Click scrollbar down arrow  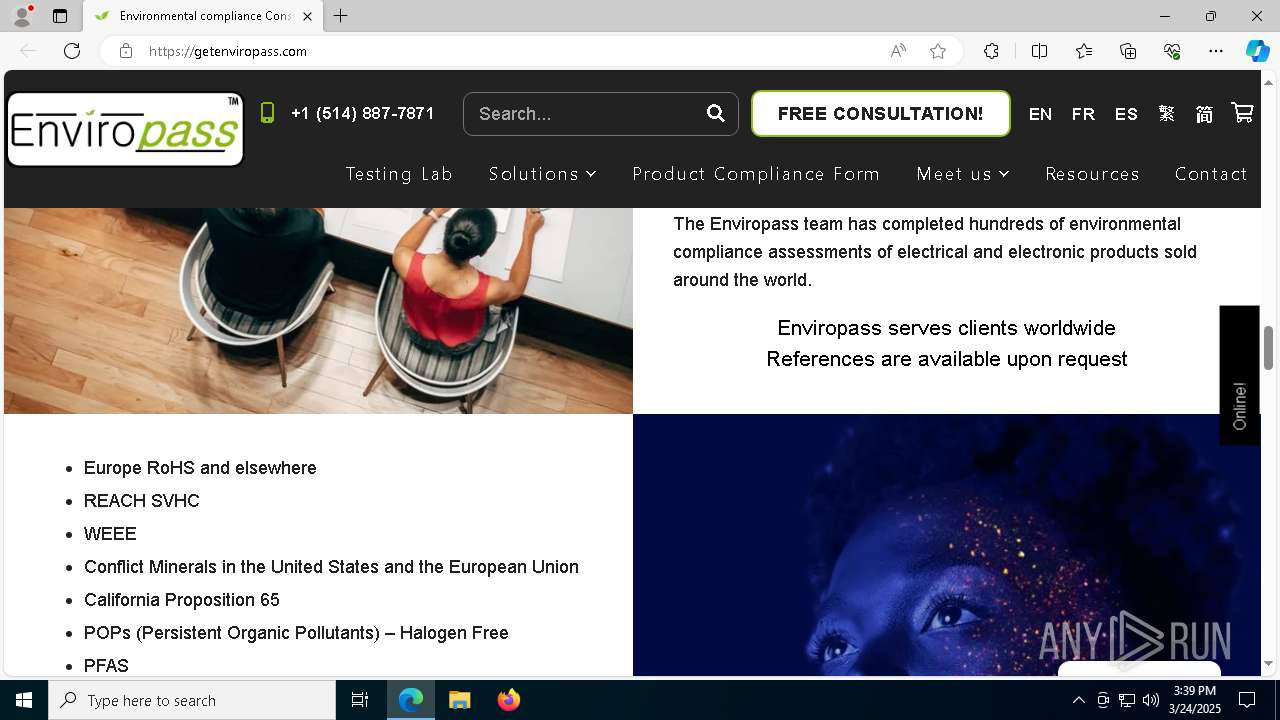click(x=1268, y=663)
